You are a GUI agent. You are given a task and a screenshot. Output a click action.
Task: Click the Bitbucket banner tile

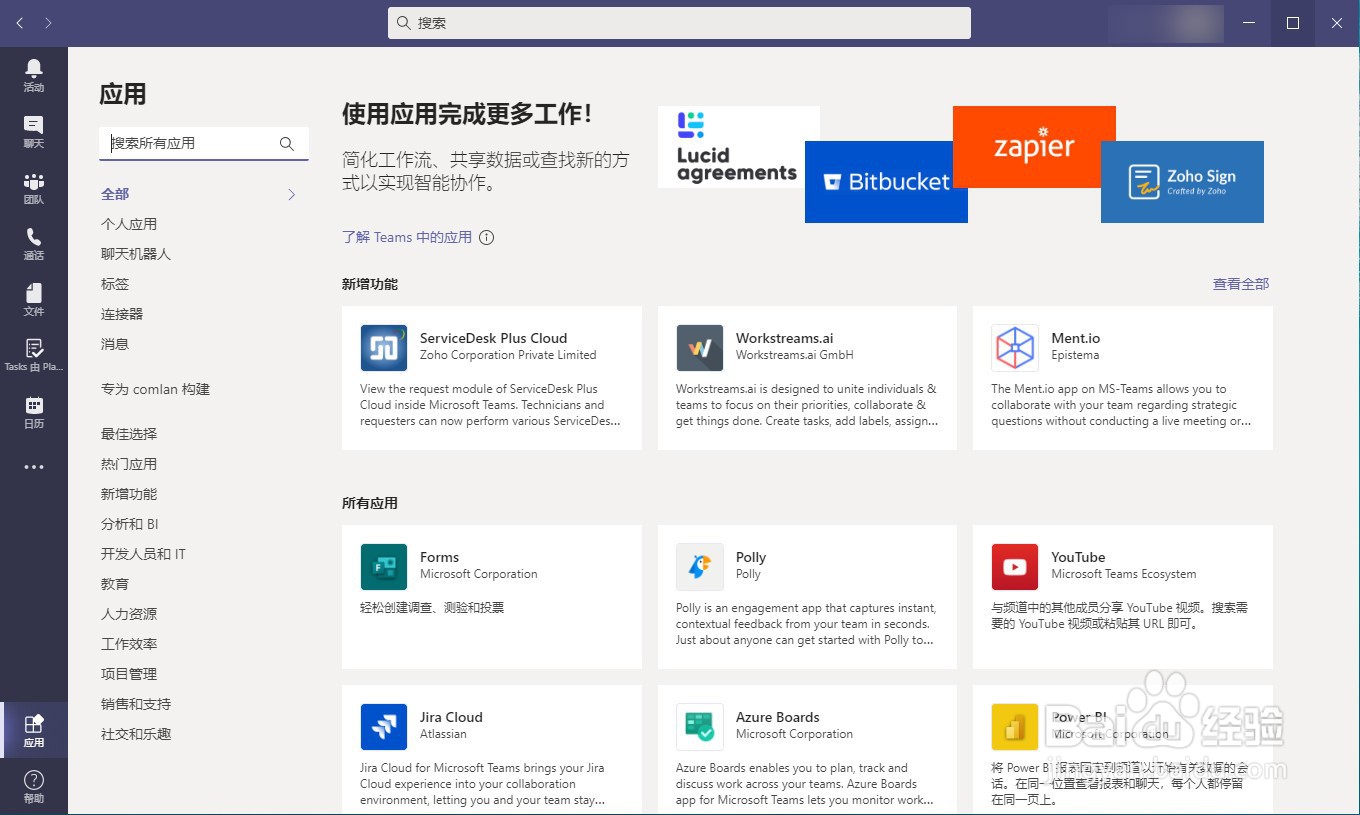click(886, 182)
